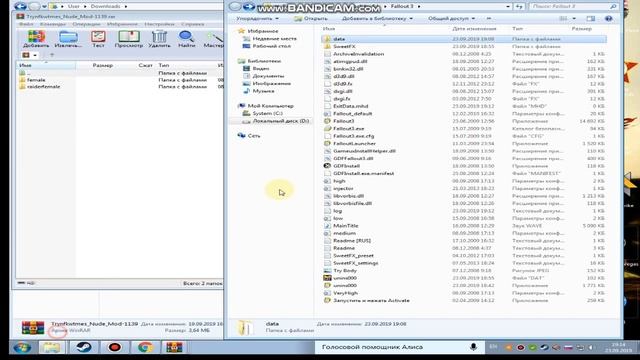Image resolution: width=640 pixels, height=360 pixels.
Task: Select the parent folder '..' row in WinRAR
Action: 120,73
